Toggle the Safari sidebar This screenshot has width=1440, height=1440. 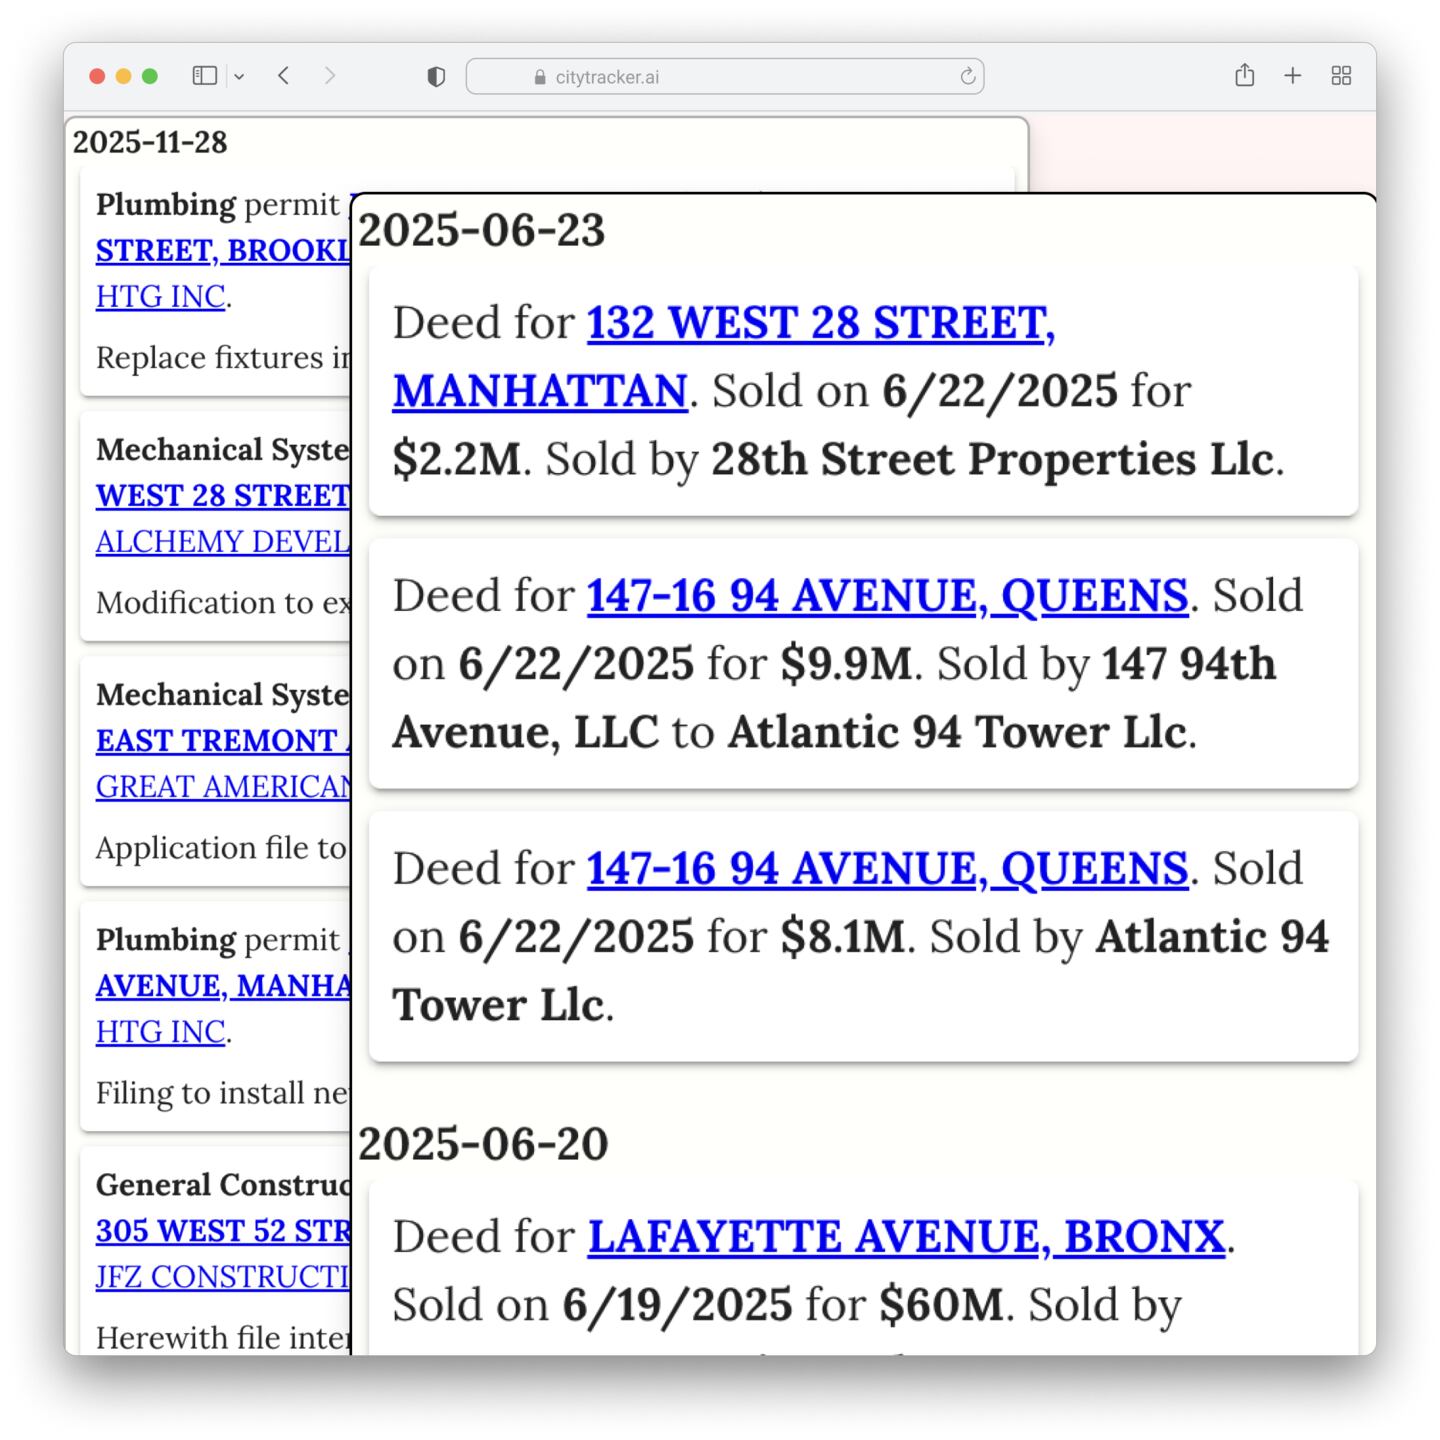click(x=204, y=75)
